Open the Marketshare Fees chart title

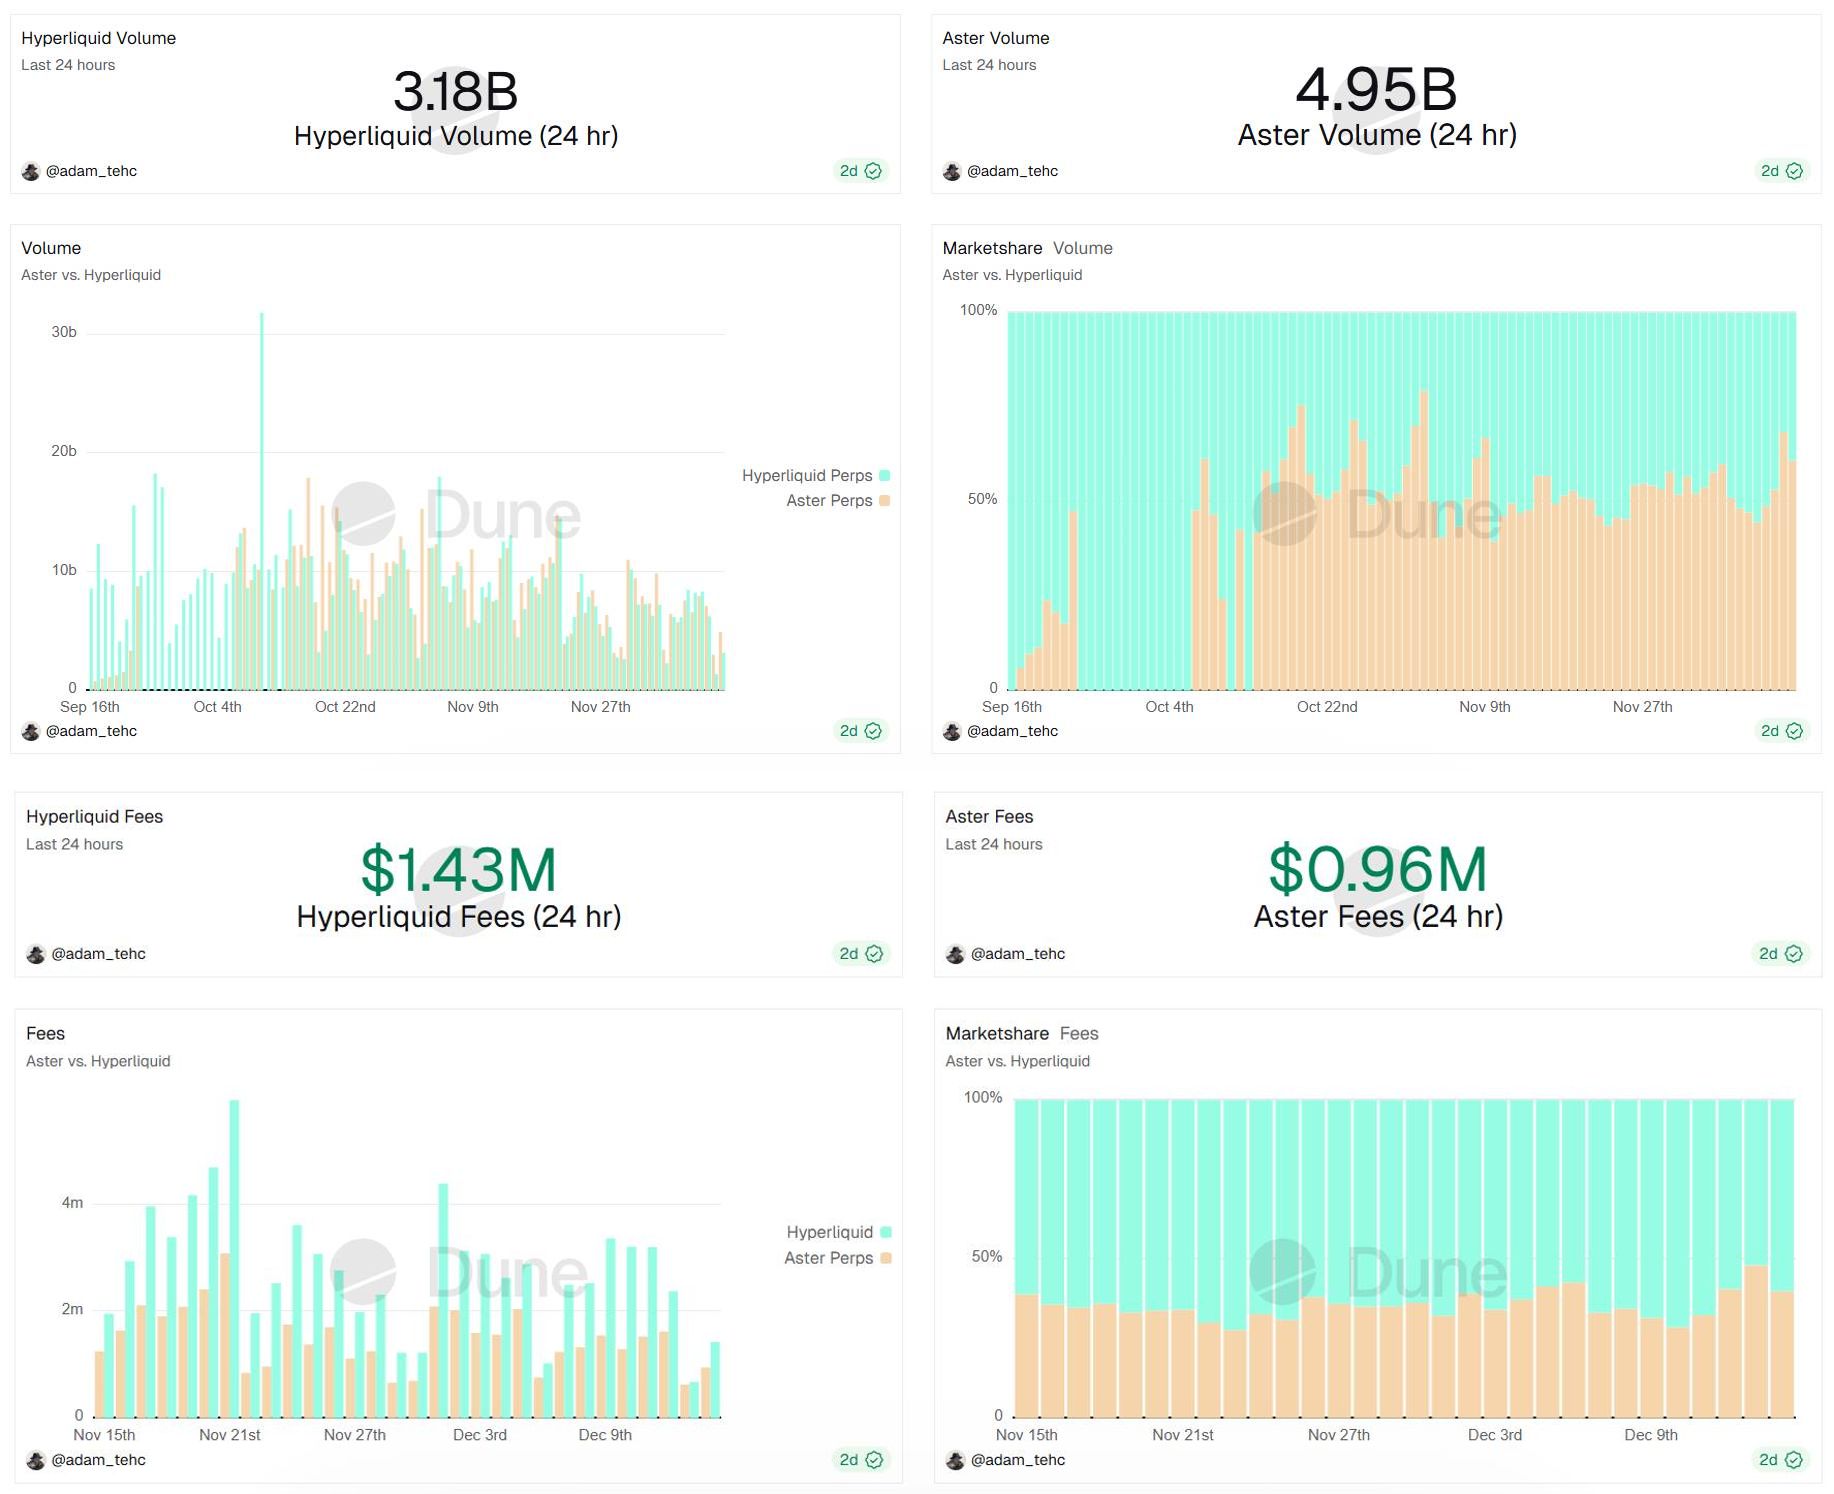(x=1022, y=1033)
